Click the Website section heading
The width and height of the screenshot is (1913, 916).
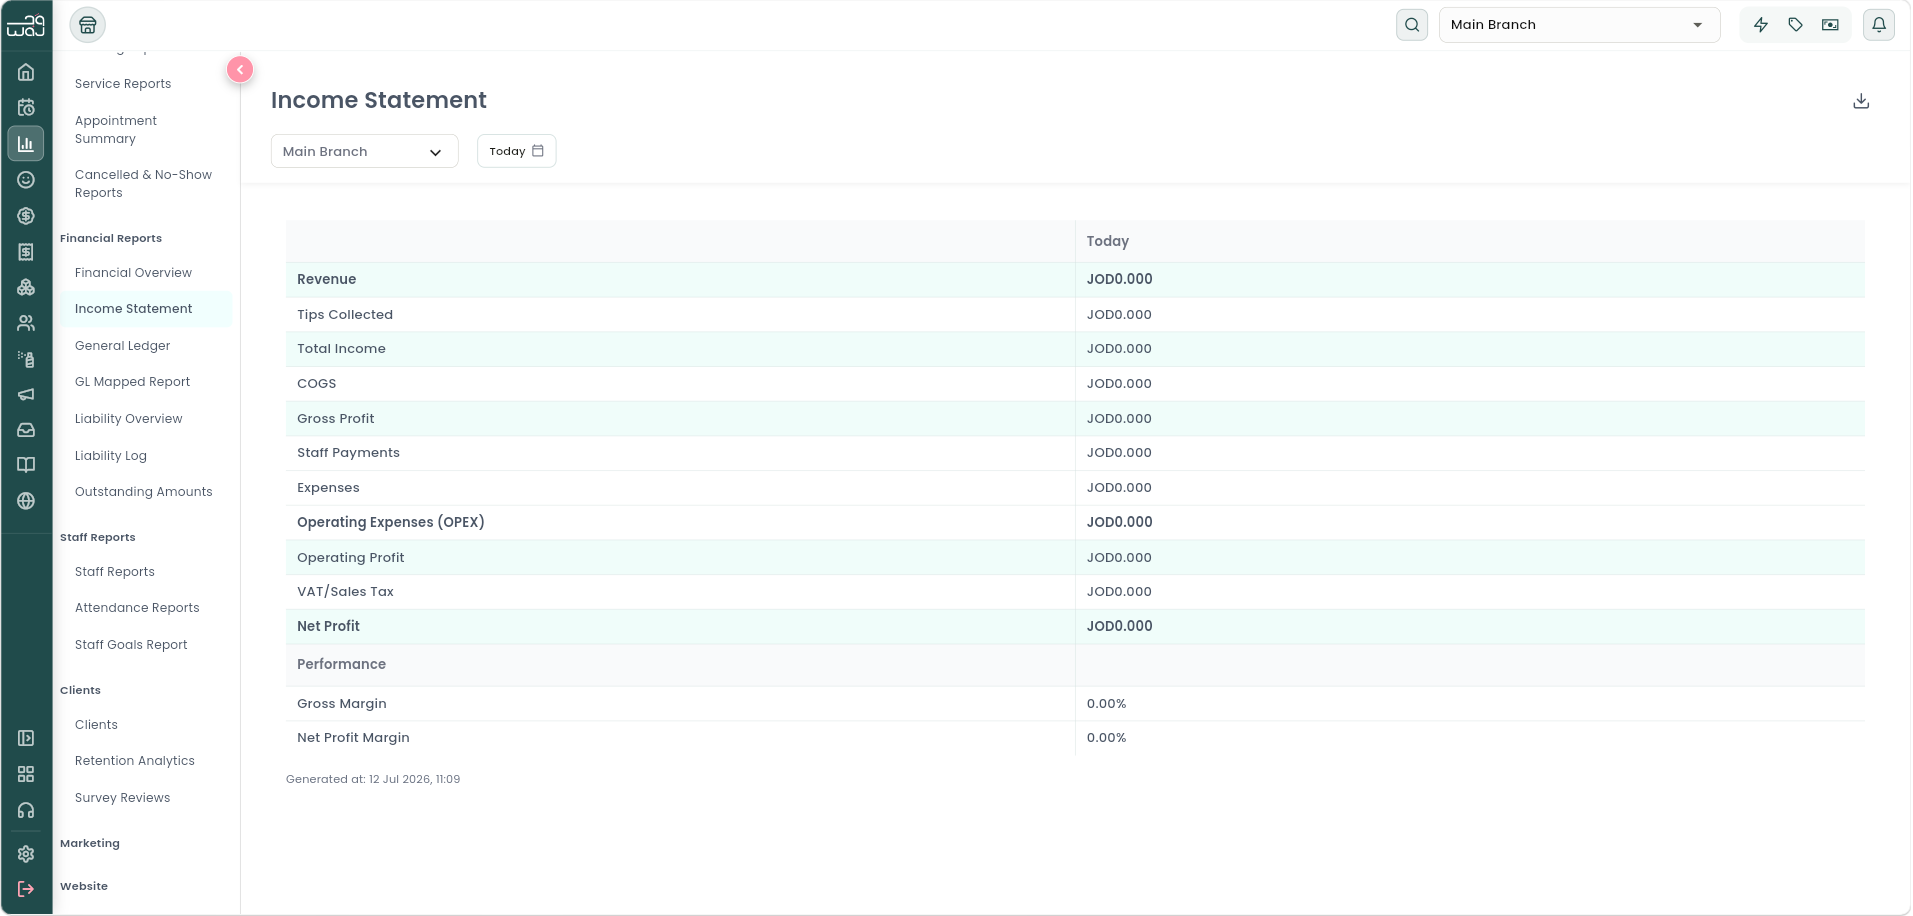[84, 886]
